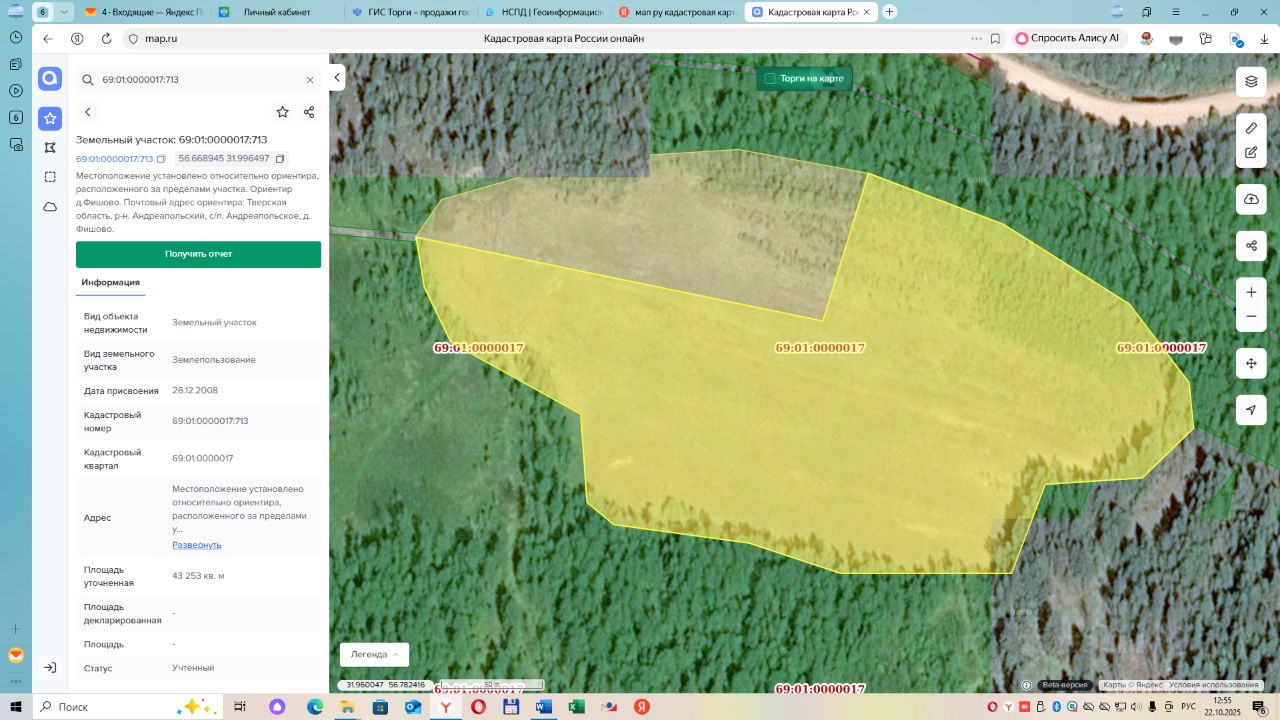Screen dimensions: 1280x720
Task: Switch keyboard language from 'РУС'
Action: pos(1188,706)
